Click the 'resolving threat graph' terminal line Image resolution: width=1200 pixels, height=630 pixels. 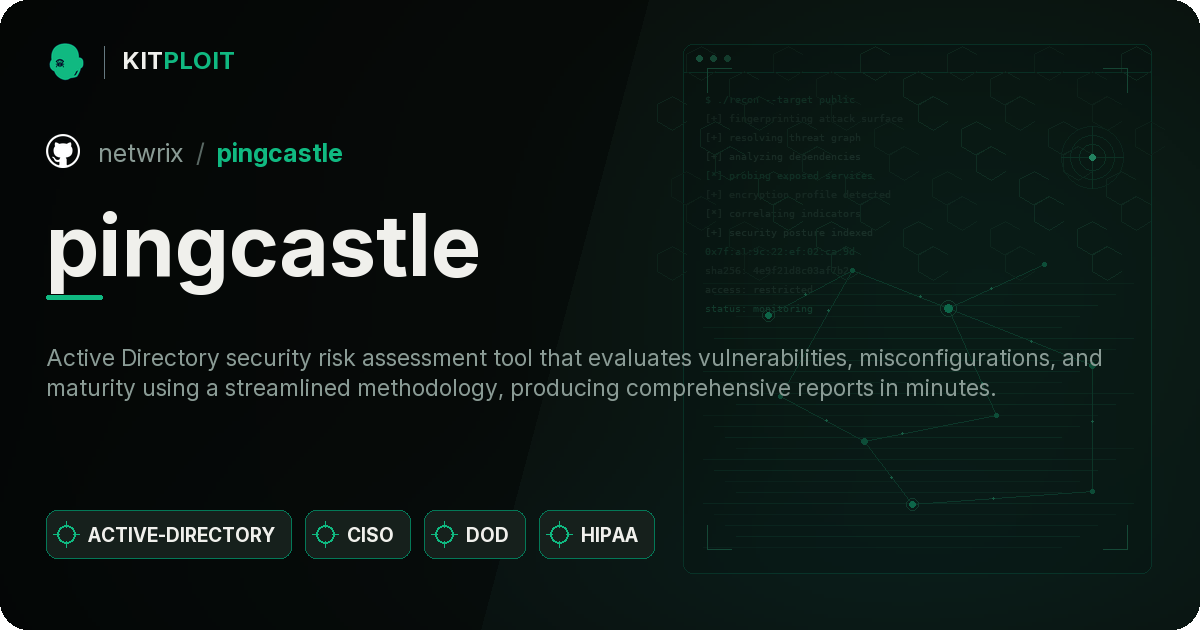pos(783,138)
